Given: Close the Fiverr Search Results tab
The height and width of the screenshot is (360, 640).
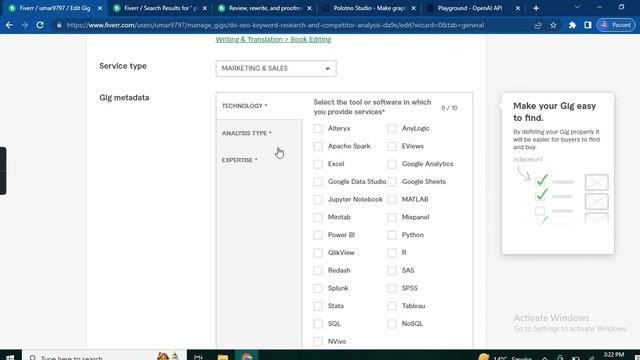Looking at the screenshot, I should (x=204, y=8).
